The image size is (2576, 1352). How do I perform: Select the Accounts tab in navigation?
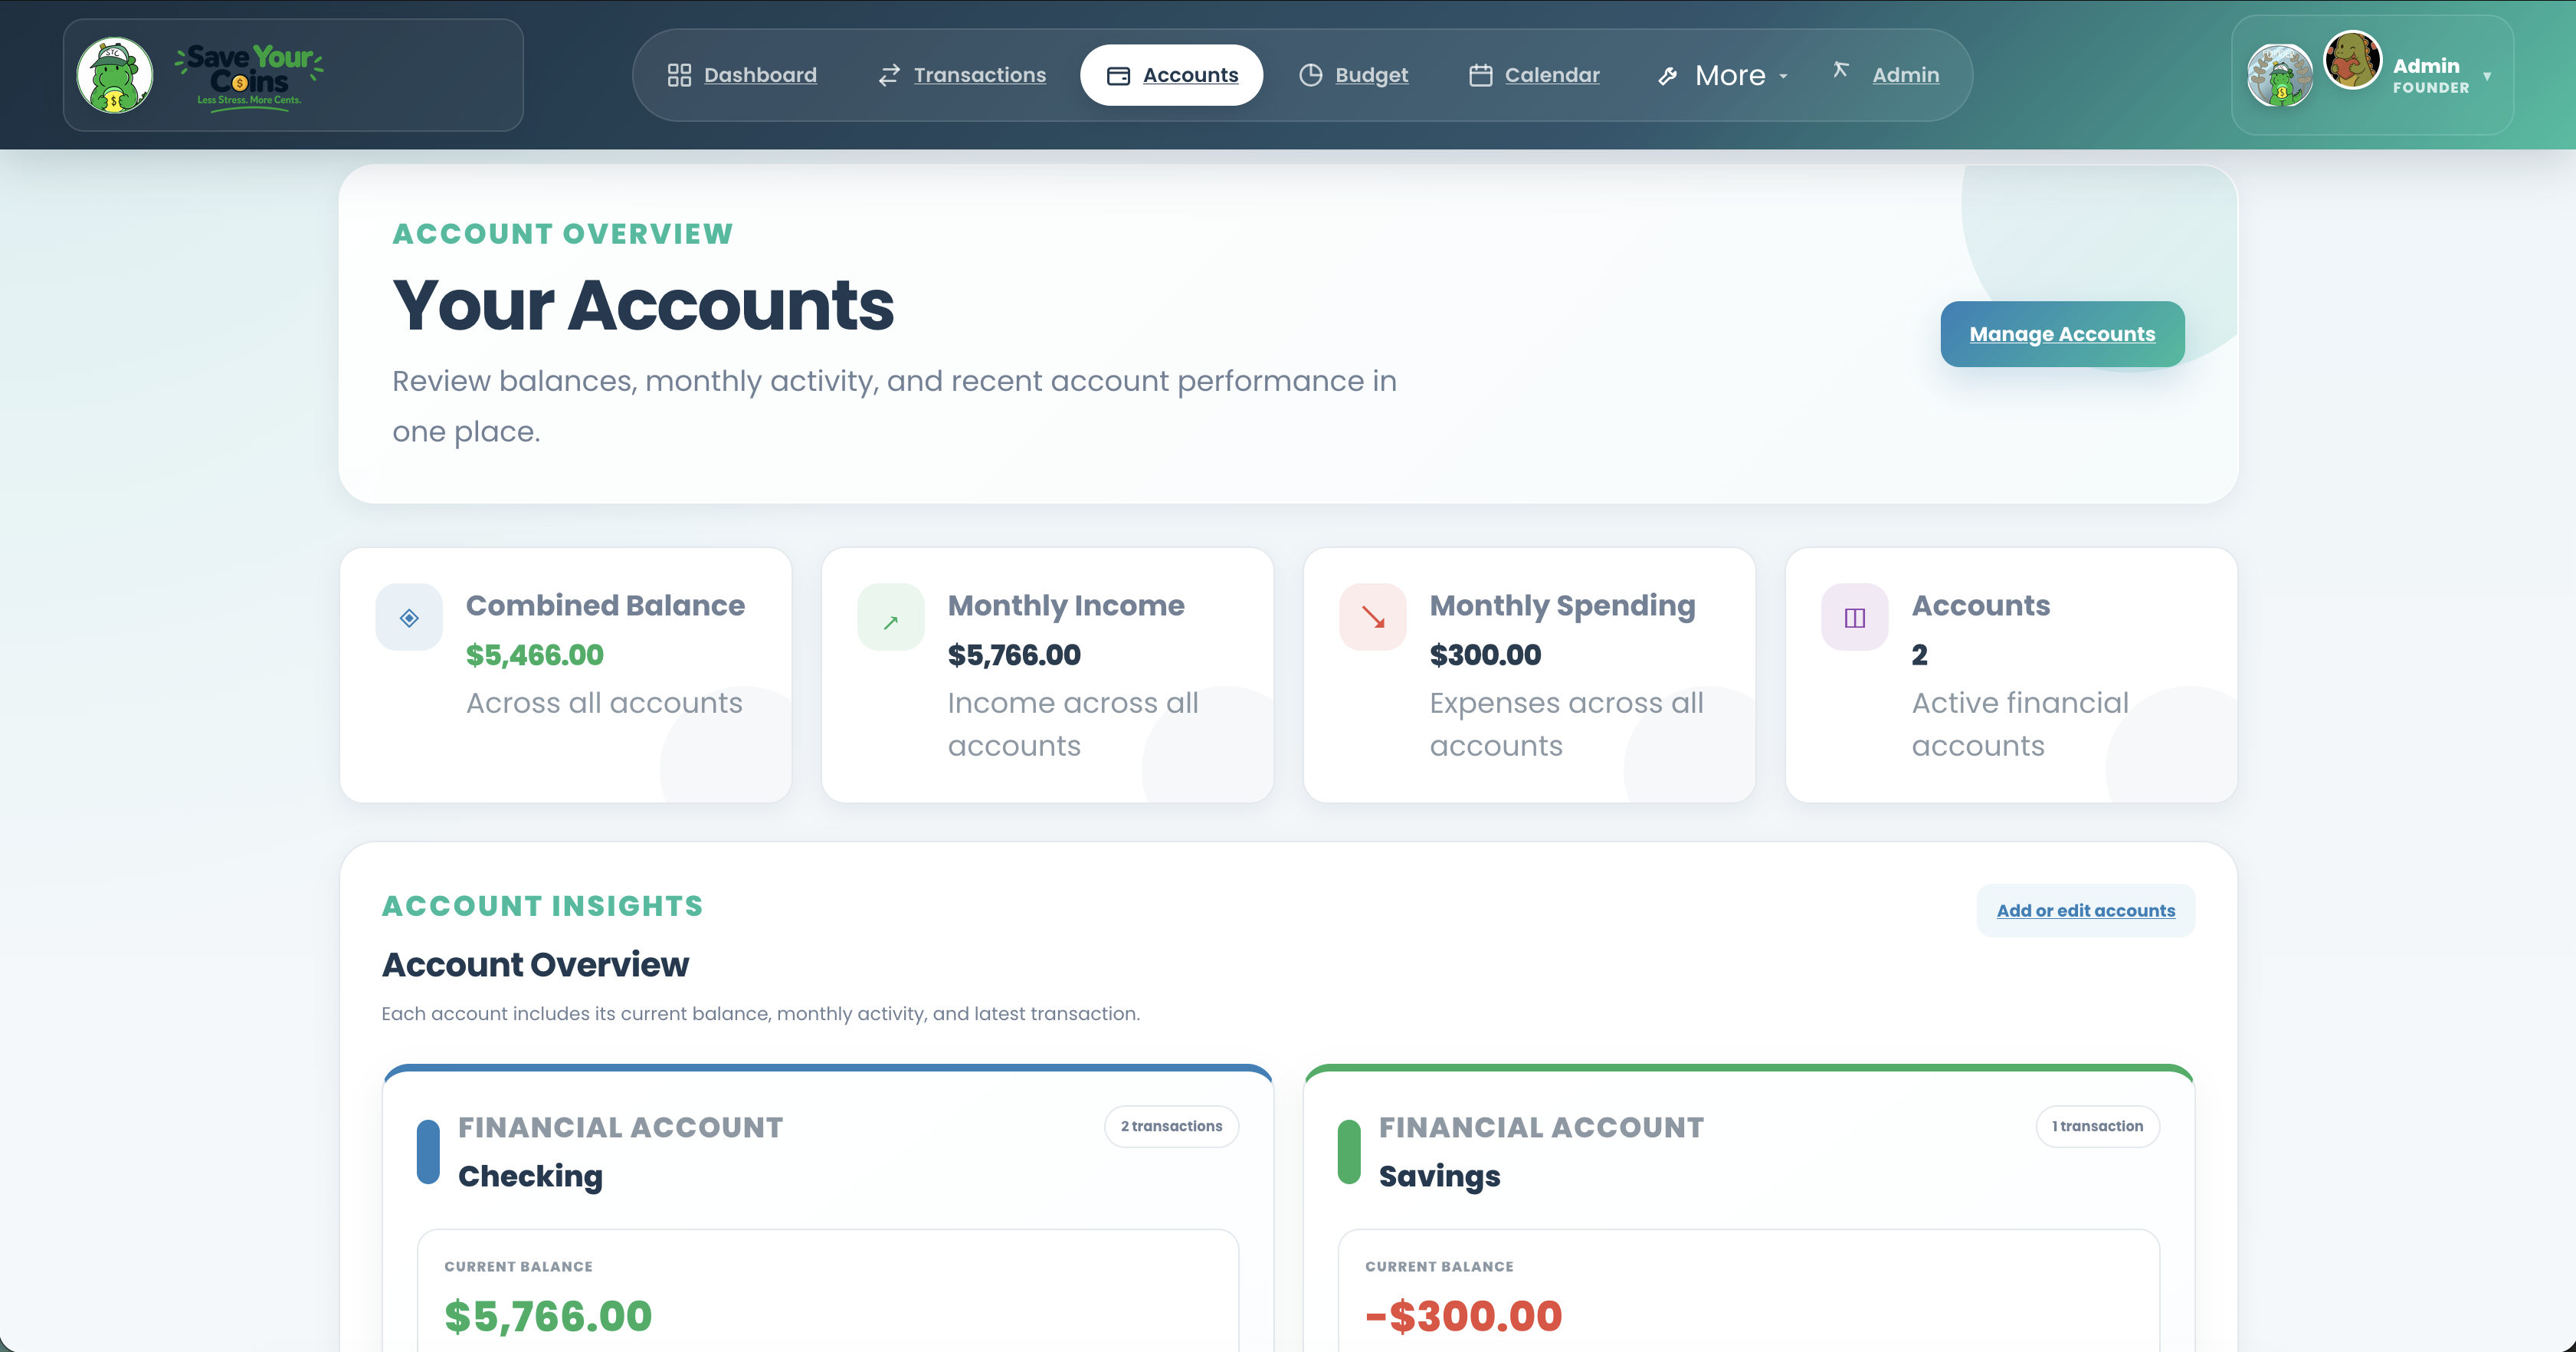tap(1172, 75)
